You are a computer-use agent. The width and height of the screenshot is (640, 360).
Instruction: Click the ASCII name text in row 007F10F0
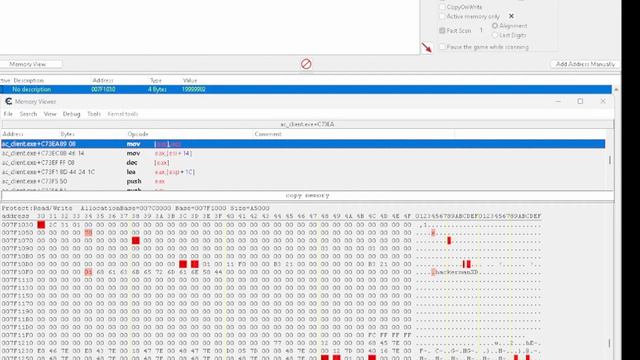click(456, 272)
